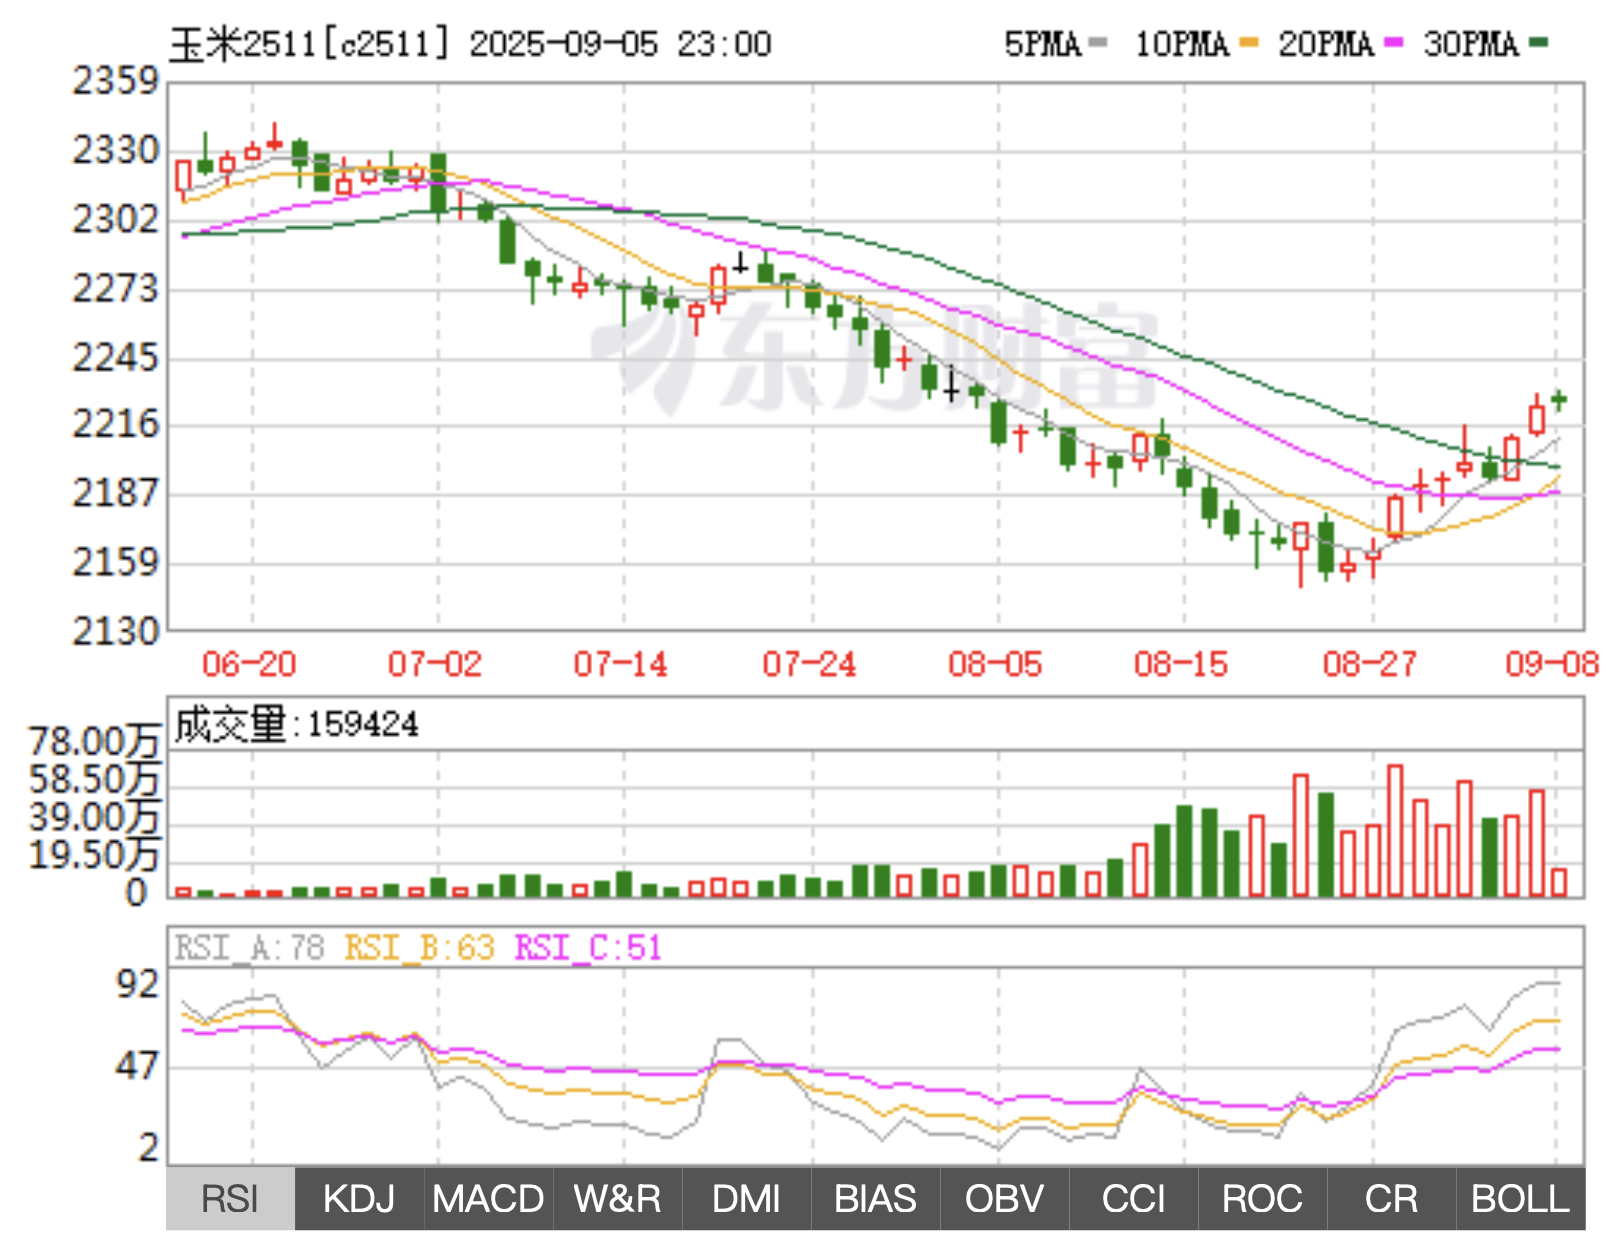Open the W&R indicator tab

click(x=617, y=1198)
